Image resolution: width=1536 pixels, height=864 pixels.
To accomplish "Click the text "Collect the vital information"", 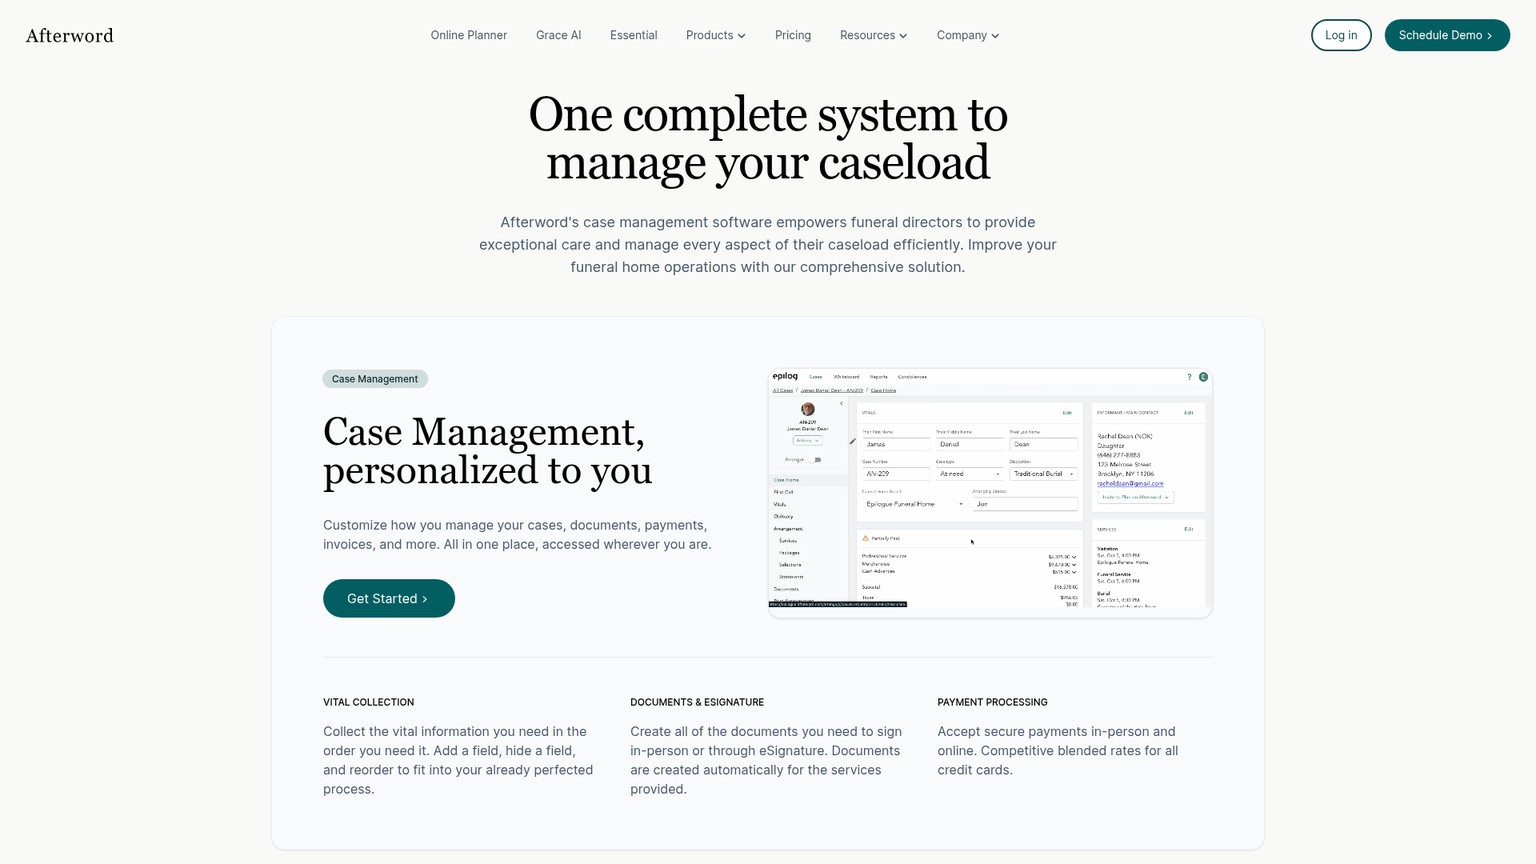I will pyautogui.click(x=458, y=760).
